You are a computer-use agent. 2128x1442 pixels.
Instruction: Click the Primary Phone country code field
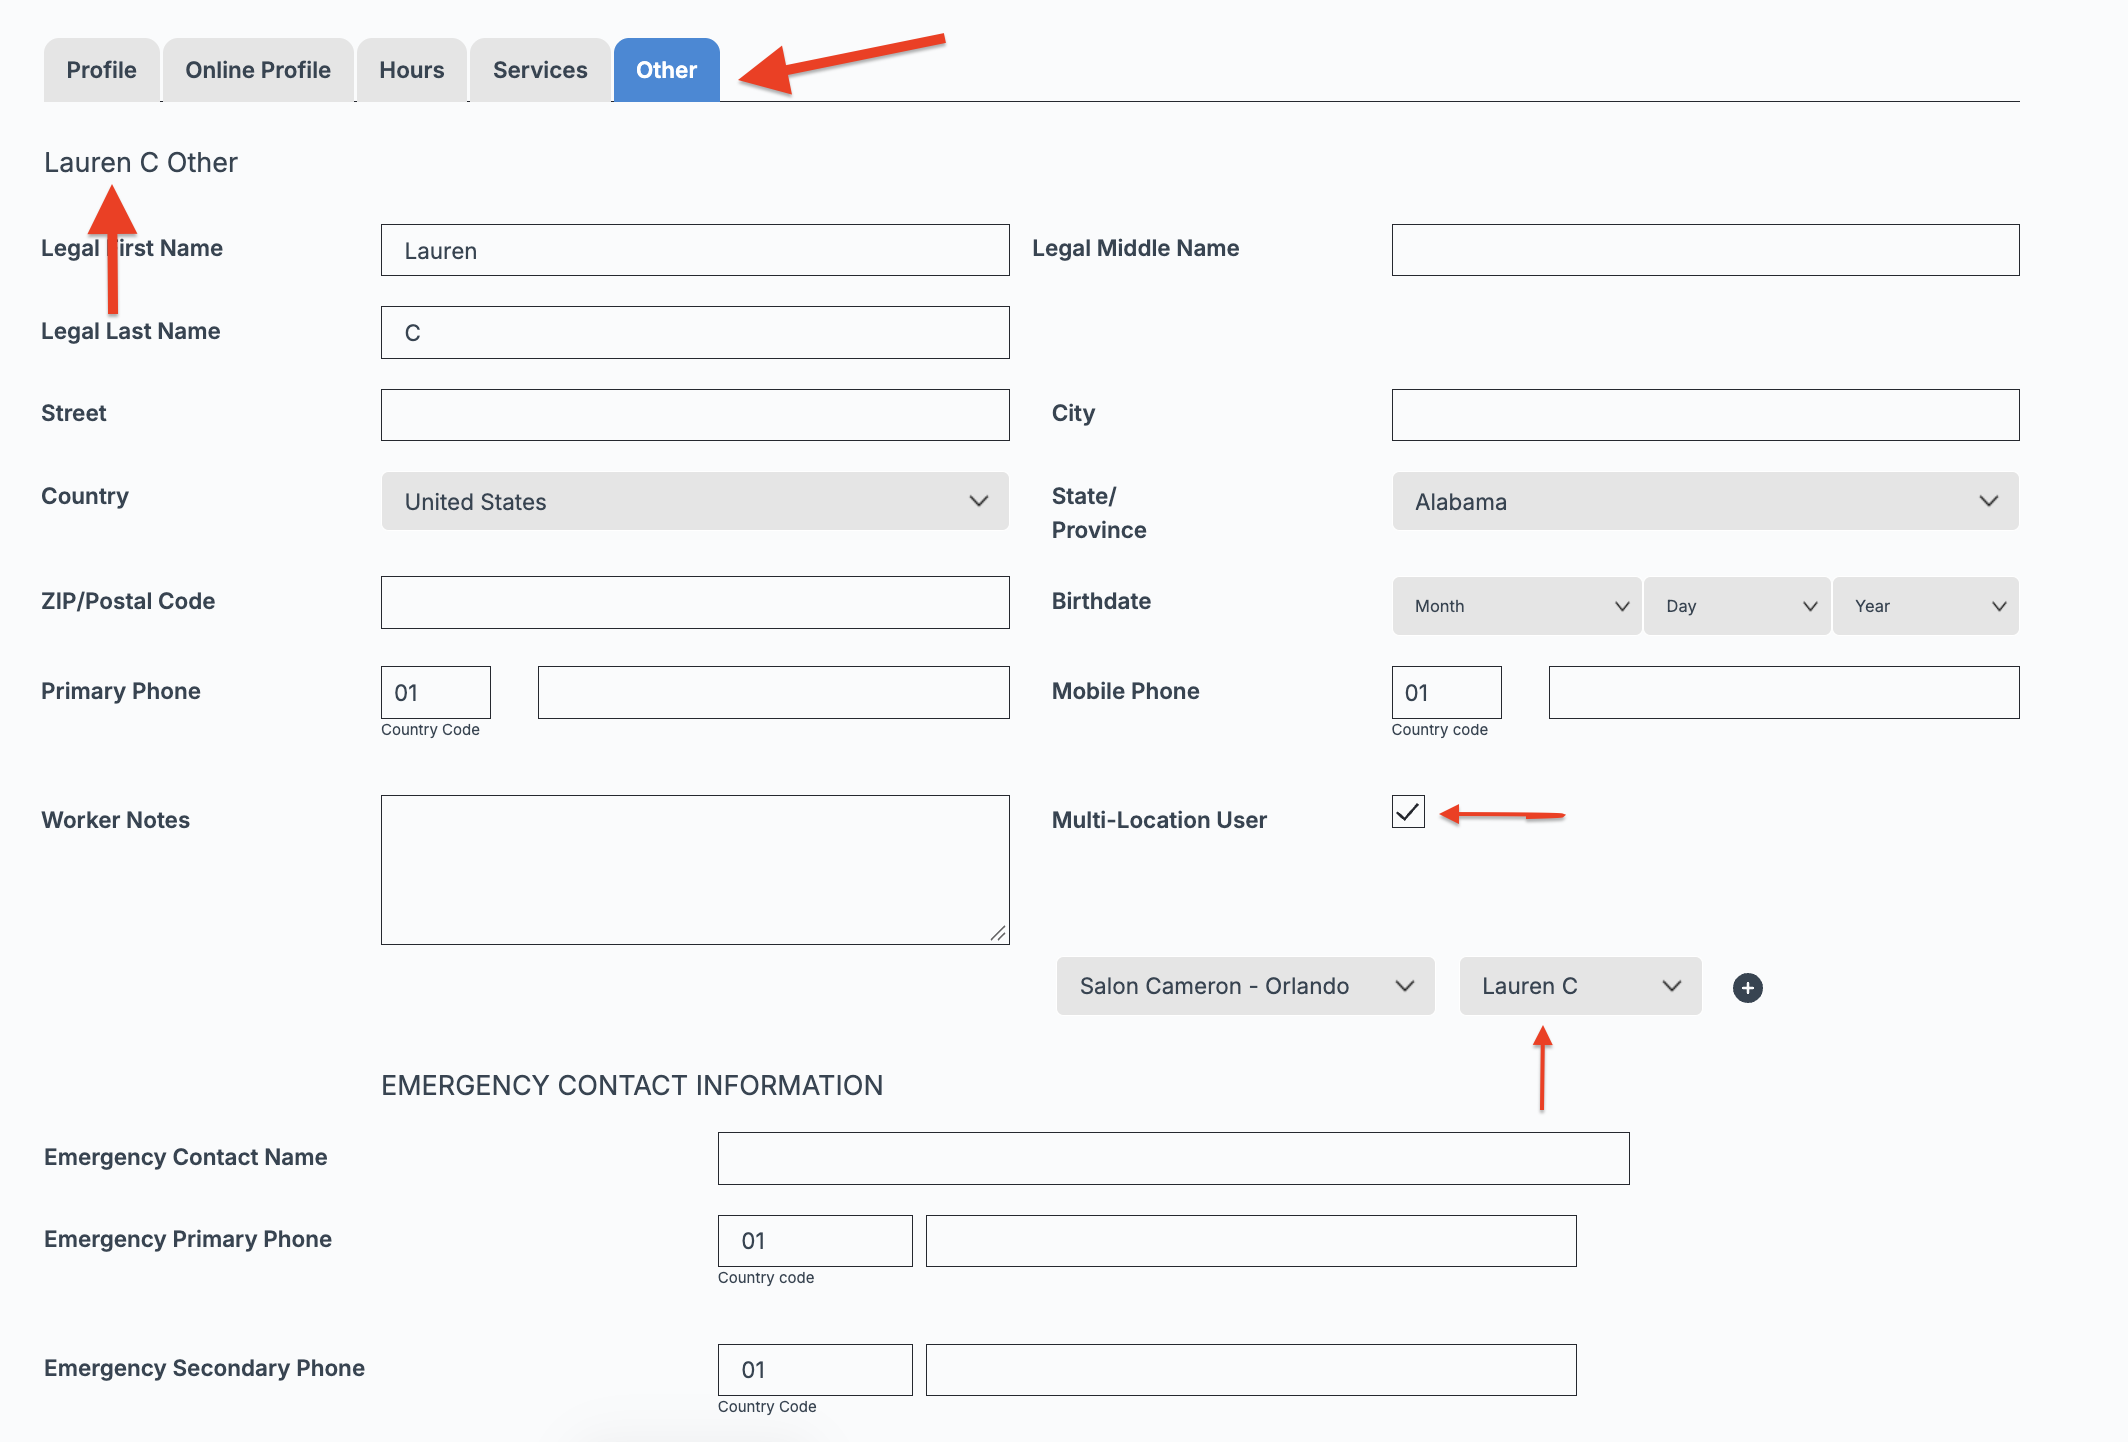(436, 692)
